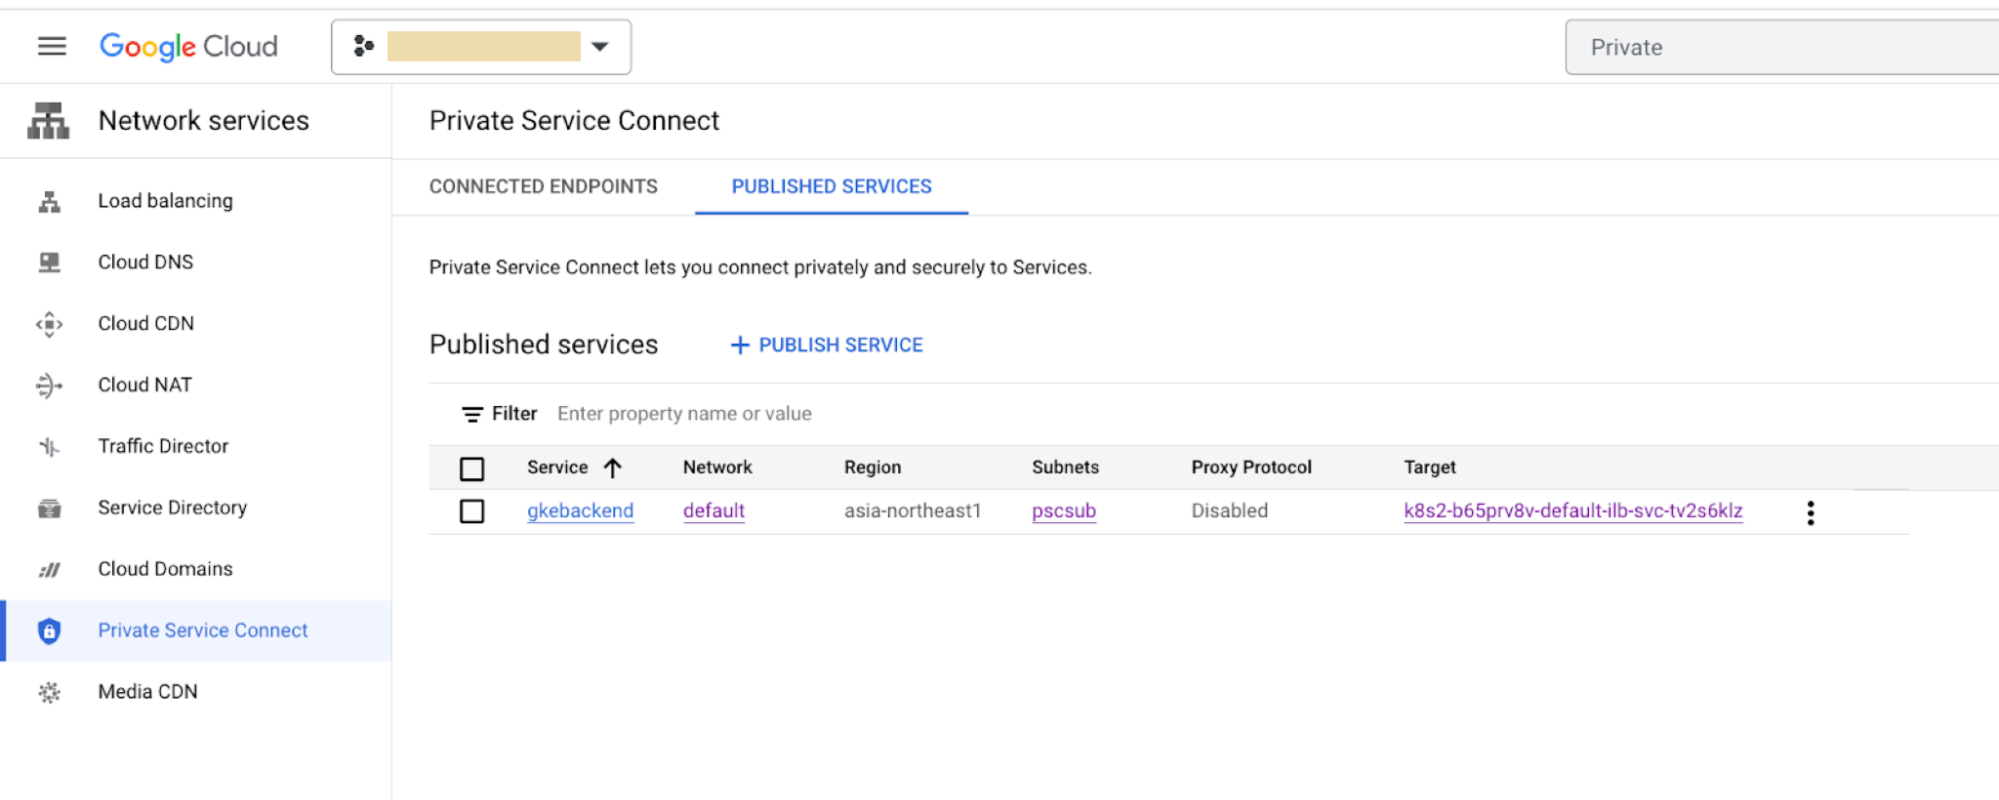This screenshot has height=800, width=1999.
Task: Select the Published Services tab
Action: (831, 187)
